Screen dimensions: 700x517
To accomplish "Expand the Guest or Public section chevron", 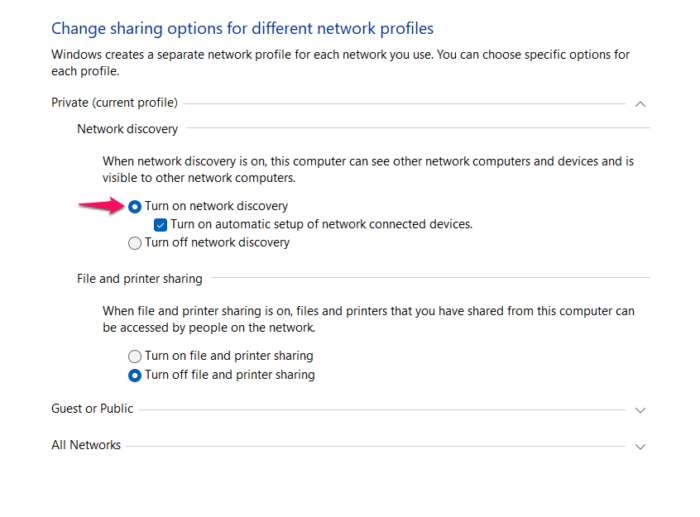I will (641, 409).
